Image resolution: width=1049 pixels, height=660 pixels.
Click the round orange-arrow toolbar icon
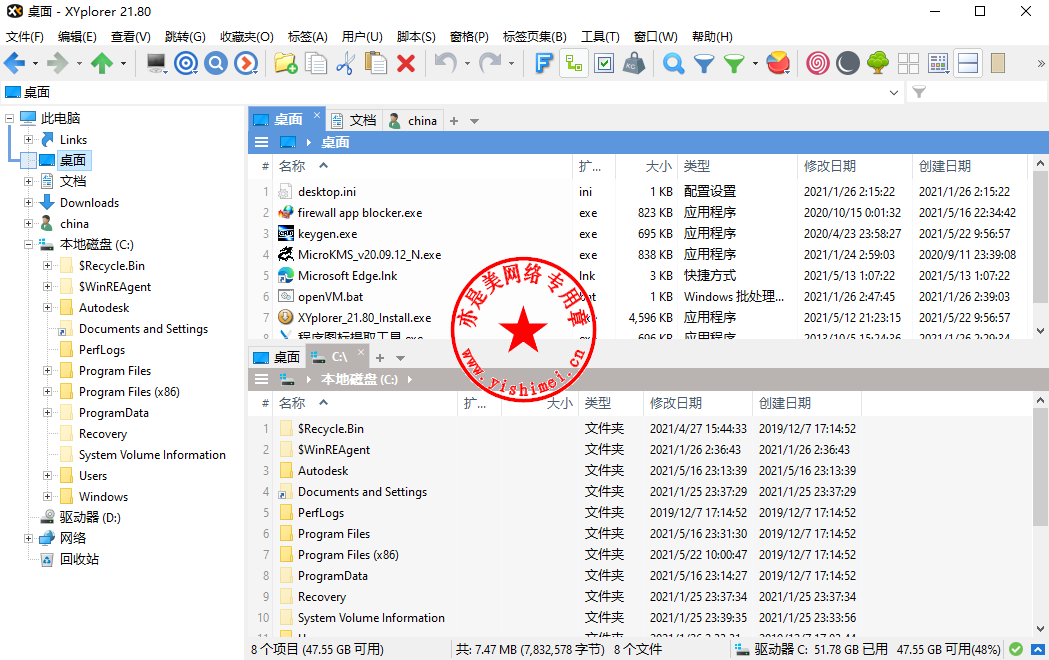point(246,64)
